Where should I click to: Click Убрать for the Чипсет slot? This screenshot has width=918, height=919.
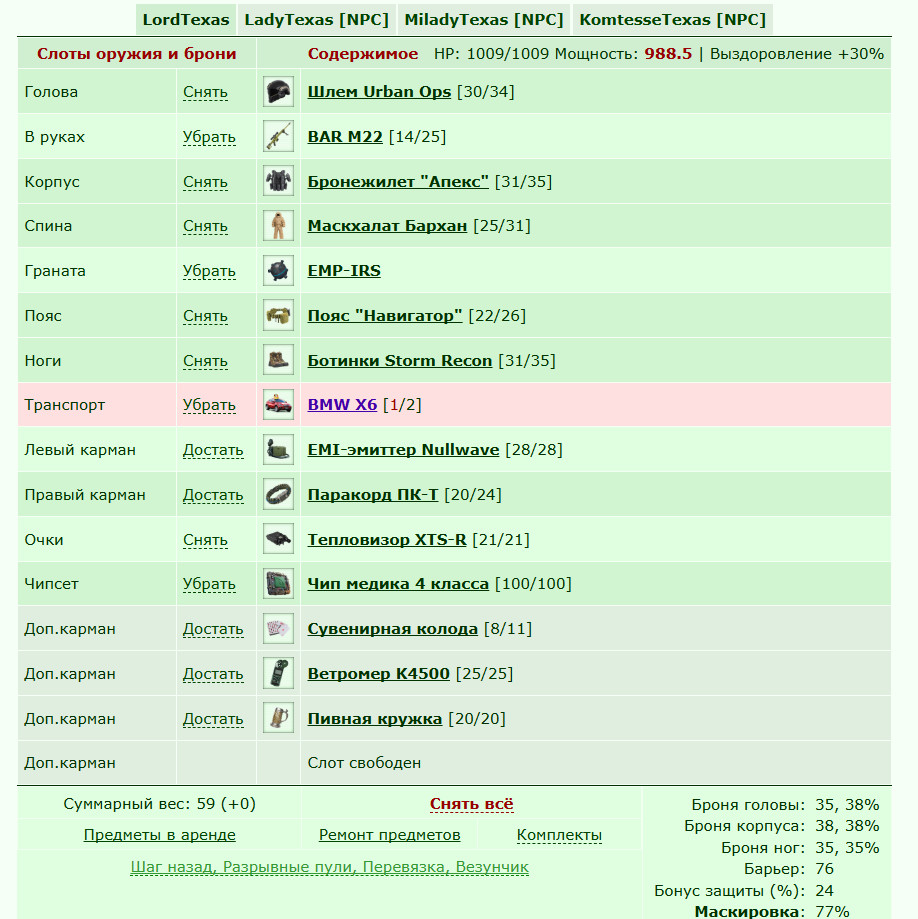pos(209,584)
